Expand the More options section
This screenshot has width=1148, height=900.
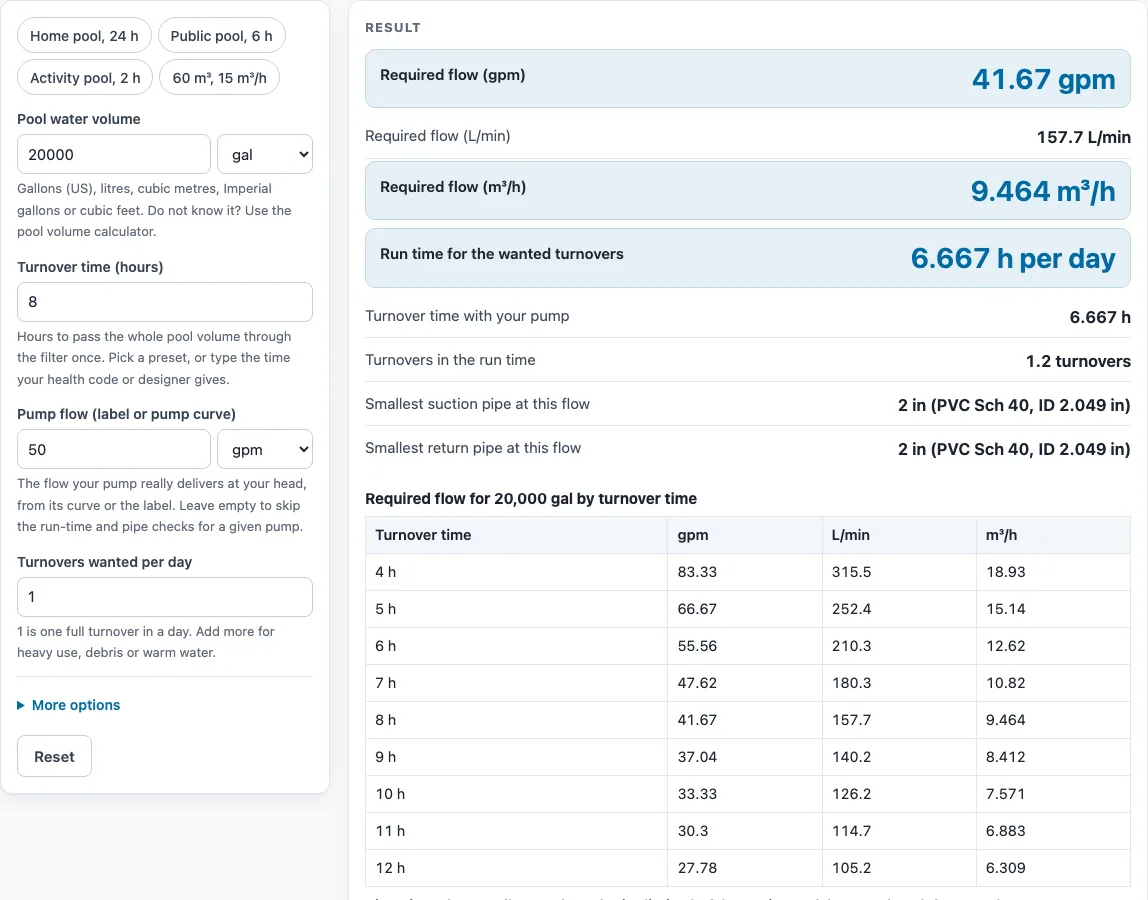(x=69, y=705)
